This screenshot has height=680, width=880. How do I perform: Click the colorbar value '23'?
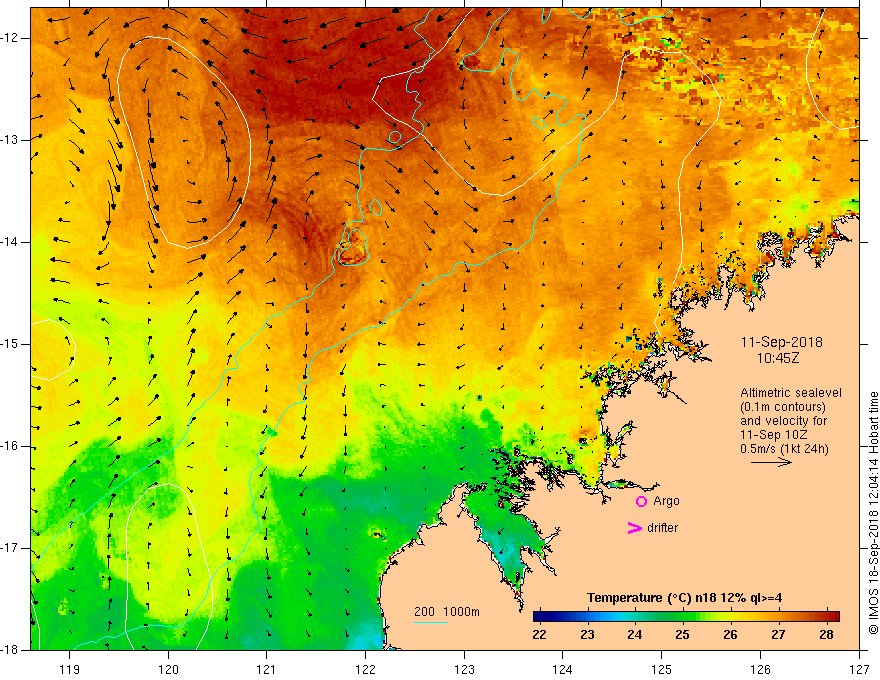tap(587, 635)
